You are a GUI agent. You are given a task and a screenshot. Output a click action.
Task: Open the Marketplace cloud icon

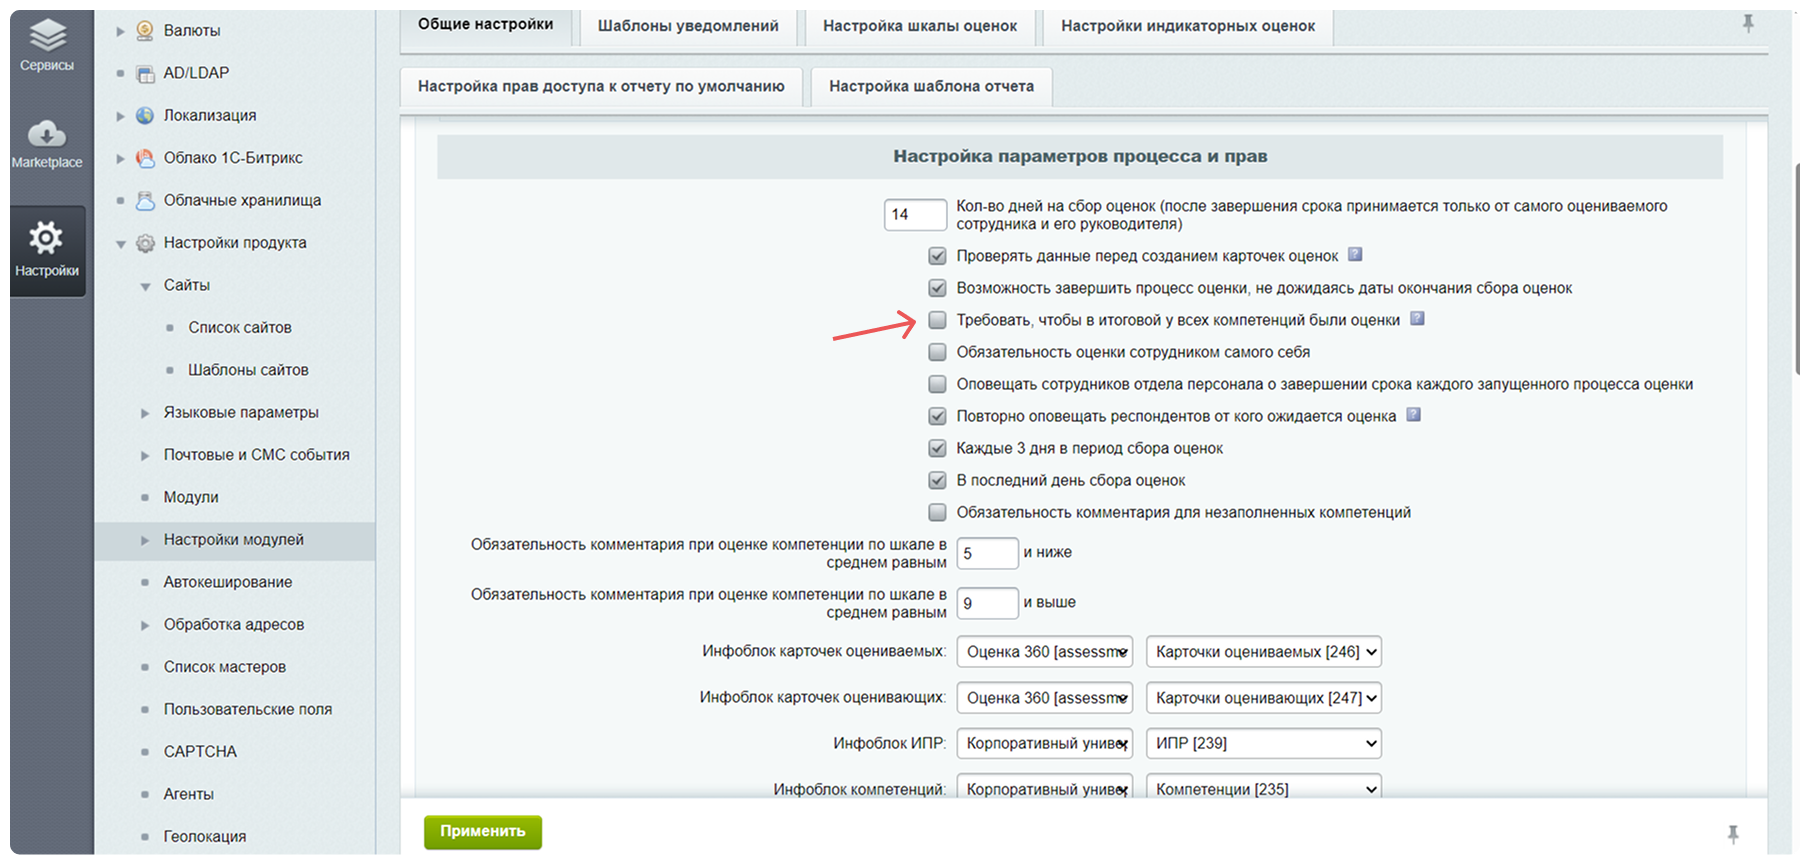pos(47,133)
